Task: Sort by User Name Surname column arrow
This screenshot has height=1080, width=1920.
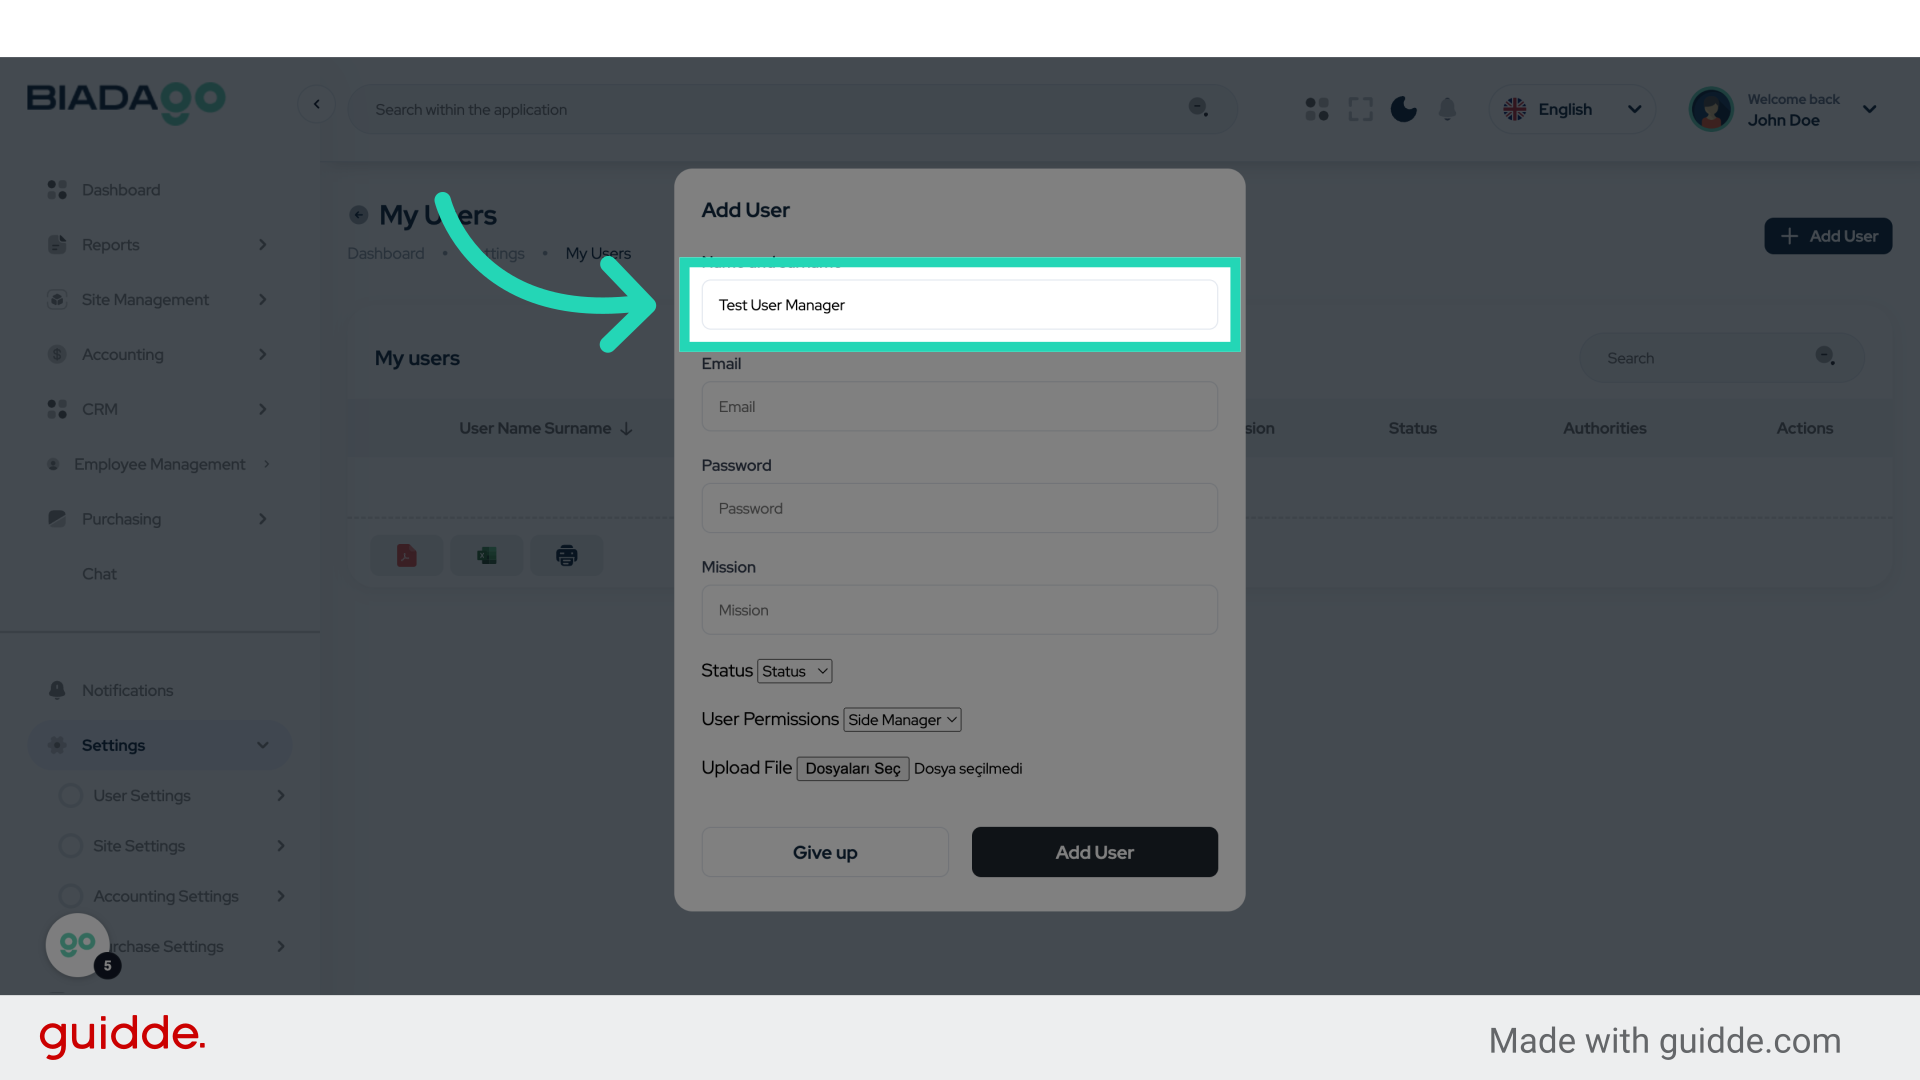Action: (626, 428)
